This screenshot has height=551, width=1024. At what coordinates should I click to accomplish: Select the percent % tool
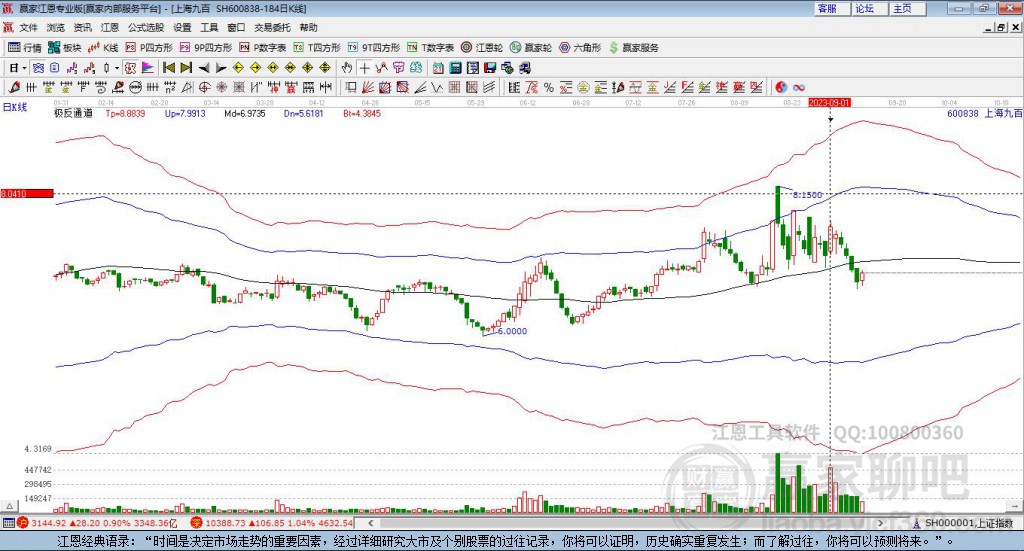[549, 87]
